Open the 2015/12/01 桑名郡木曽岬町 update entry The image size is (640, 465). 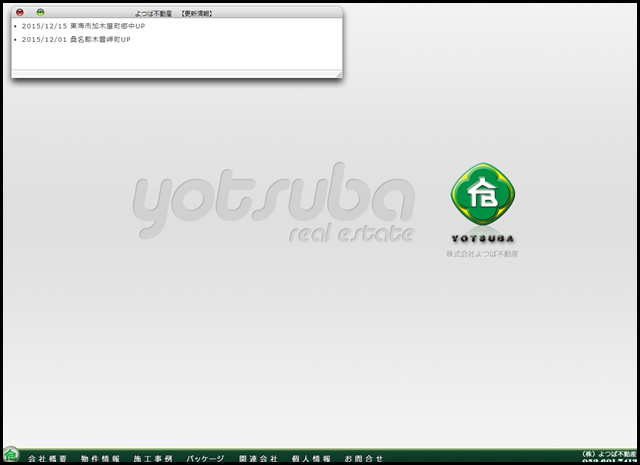pyautogui.click(x=76, y=40)
